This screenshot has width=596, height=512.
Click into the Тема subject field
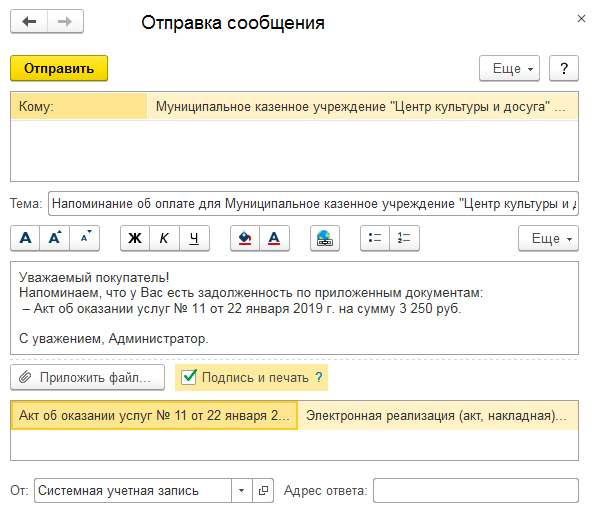[313, 204]
